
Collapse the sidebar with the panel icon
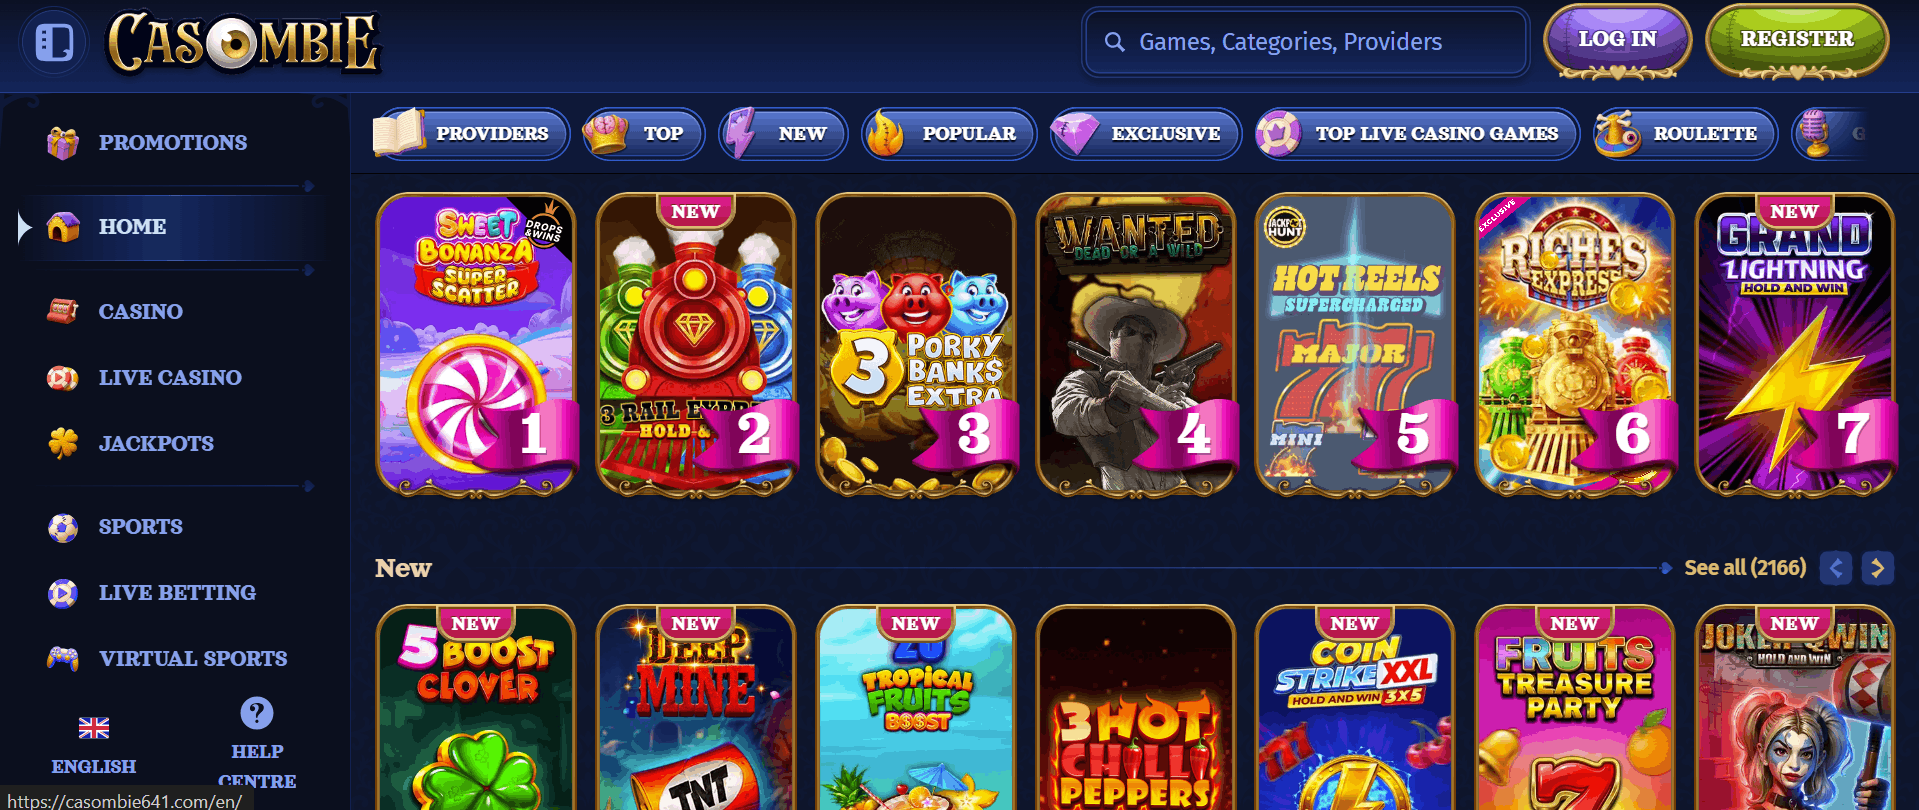54,43
